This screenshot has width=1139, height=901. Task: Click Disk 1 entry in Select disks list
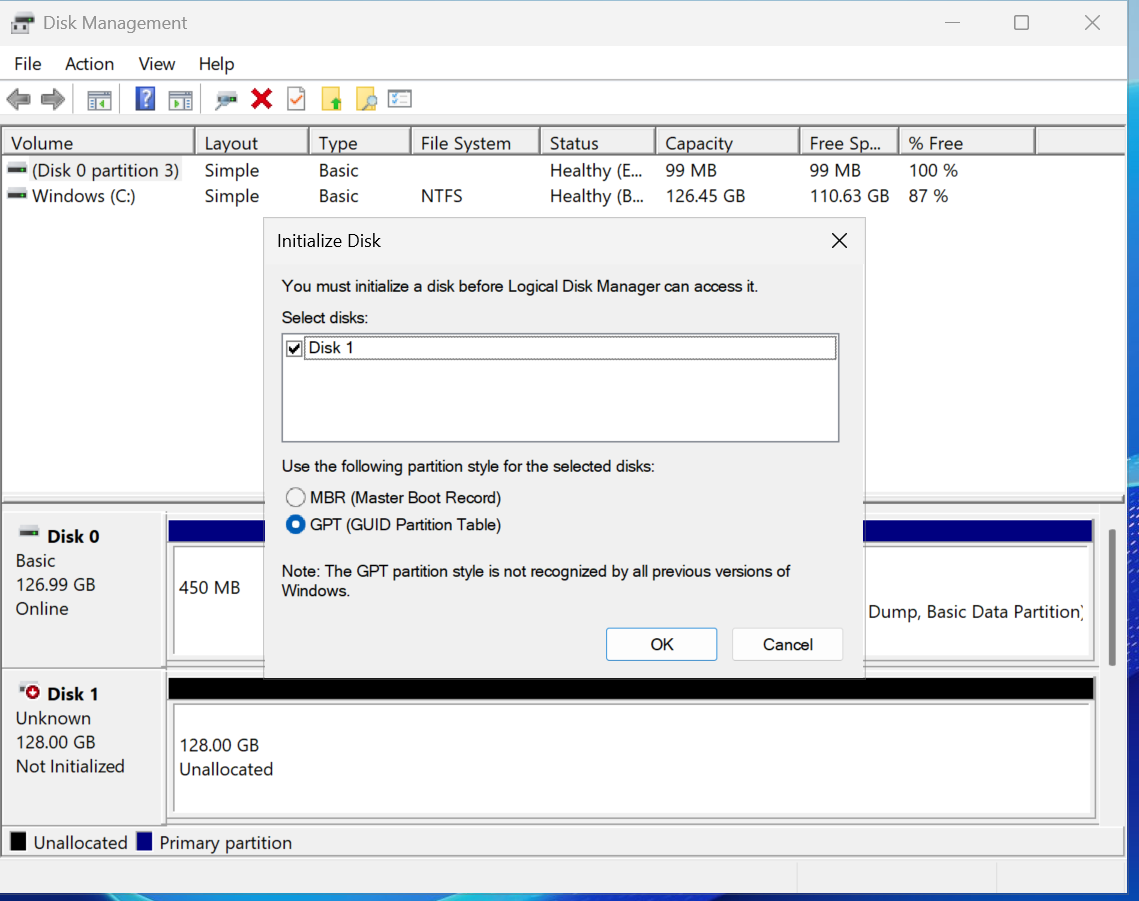570,348
